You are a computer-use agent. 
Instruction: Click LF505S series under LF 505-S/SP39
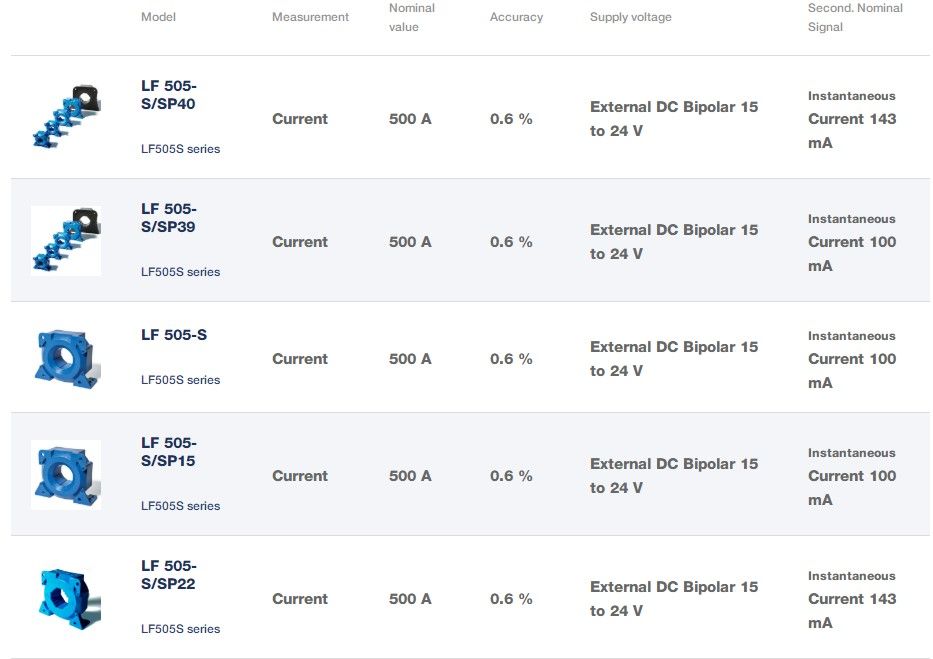180,272
